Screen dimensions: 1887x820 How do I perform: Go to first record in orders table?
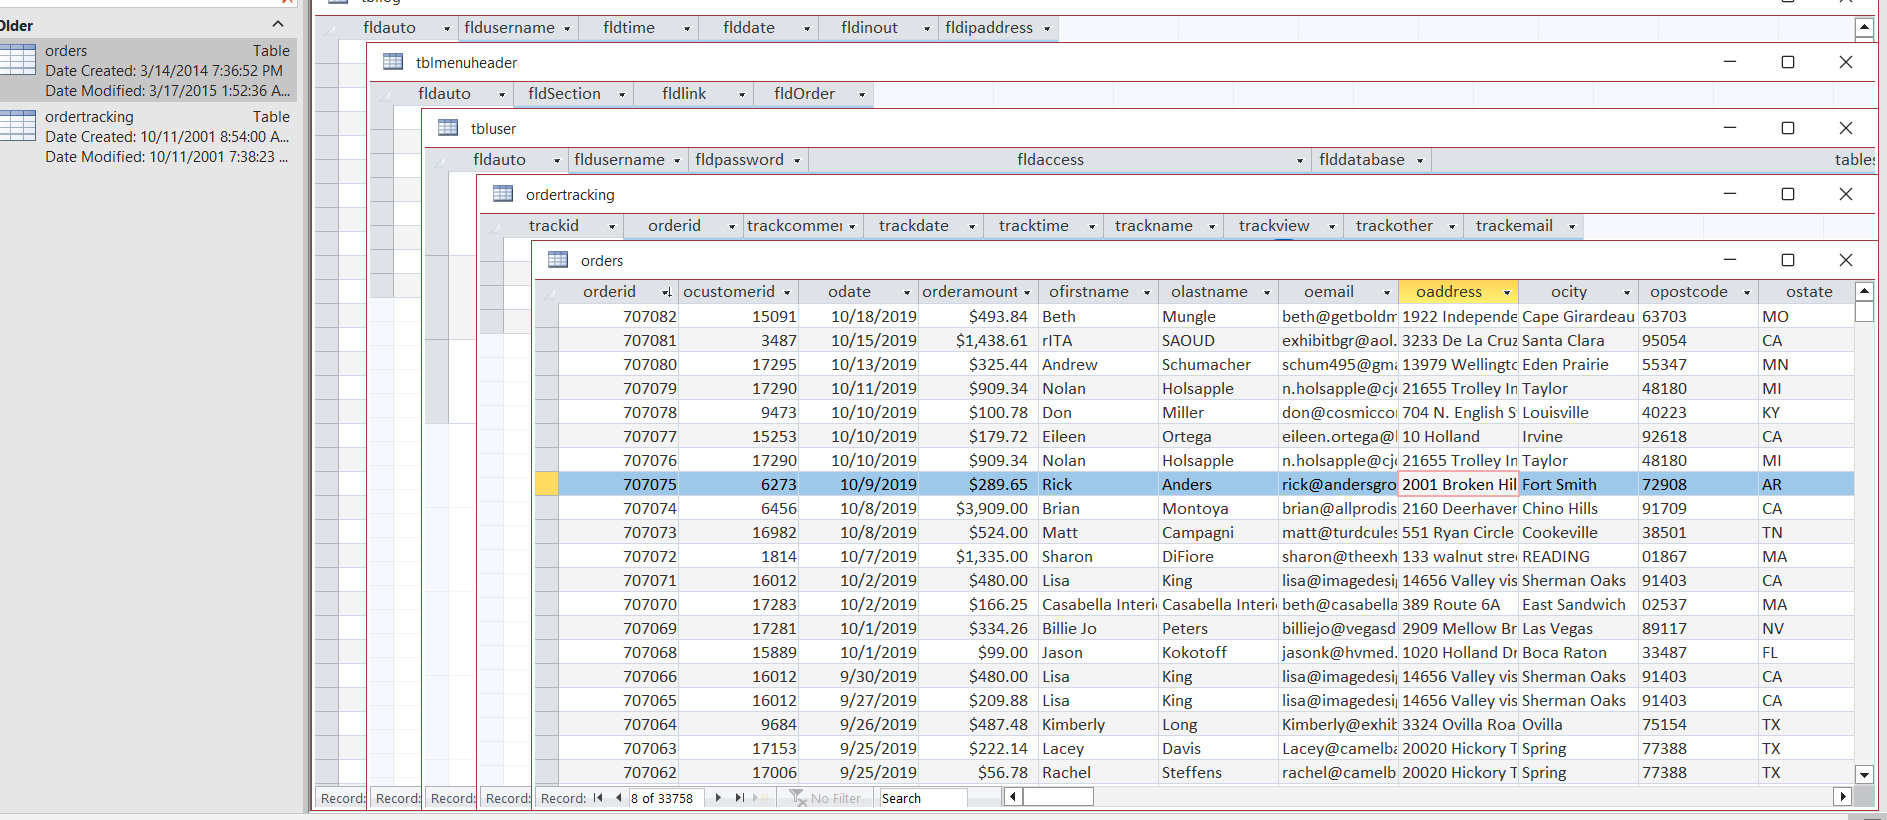pos(598,798)
